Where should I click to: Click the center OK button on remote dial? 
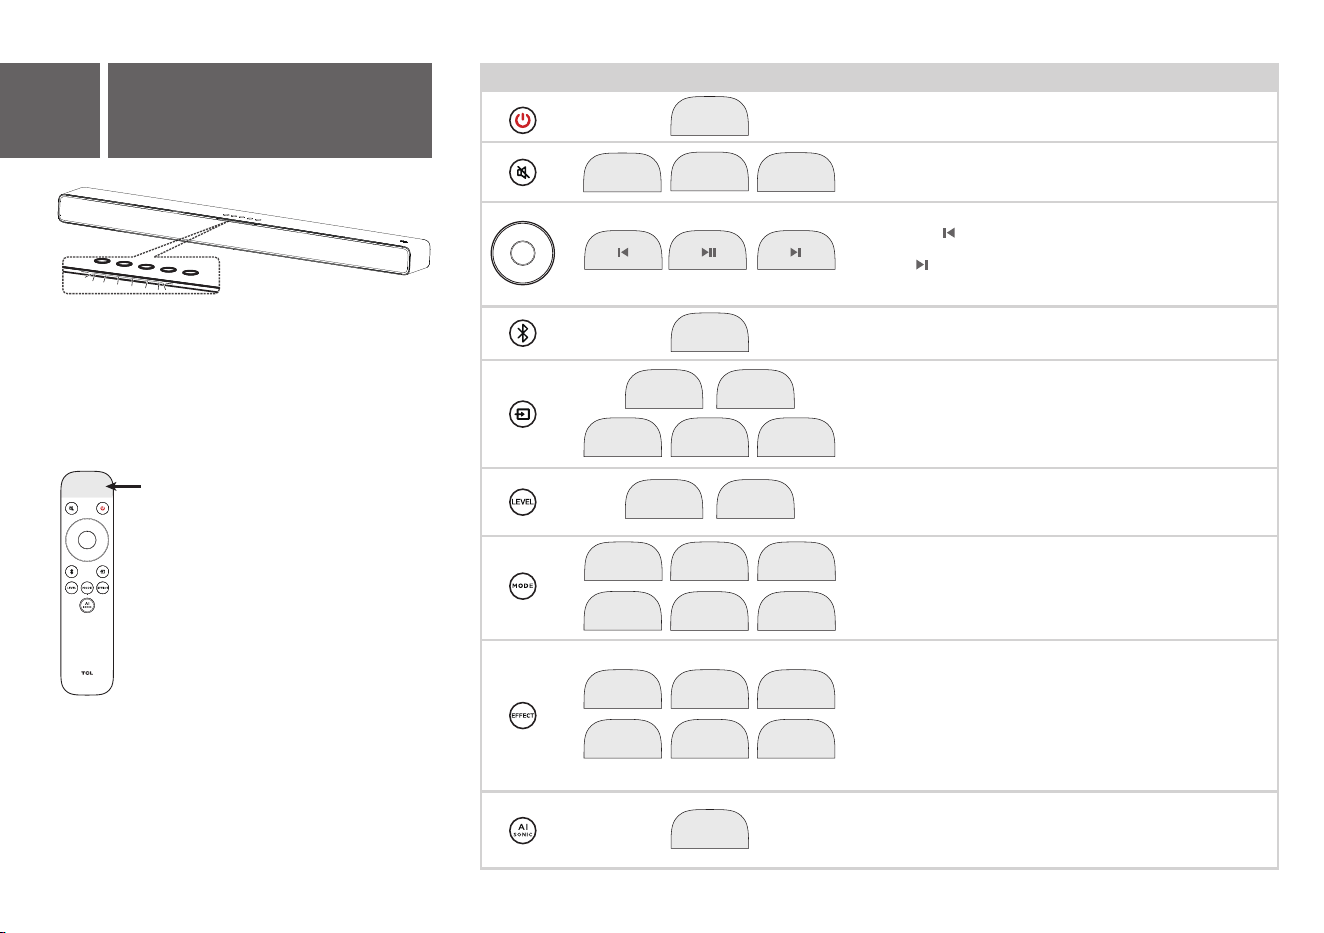pyautogui.click(x=87, y=540)
